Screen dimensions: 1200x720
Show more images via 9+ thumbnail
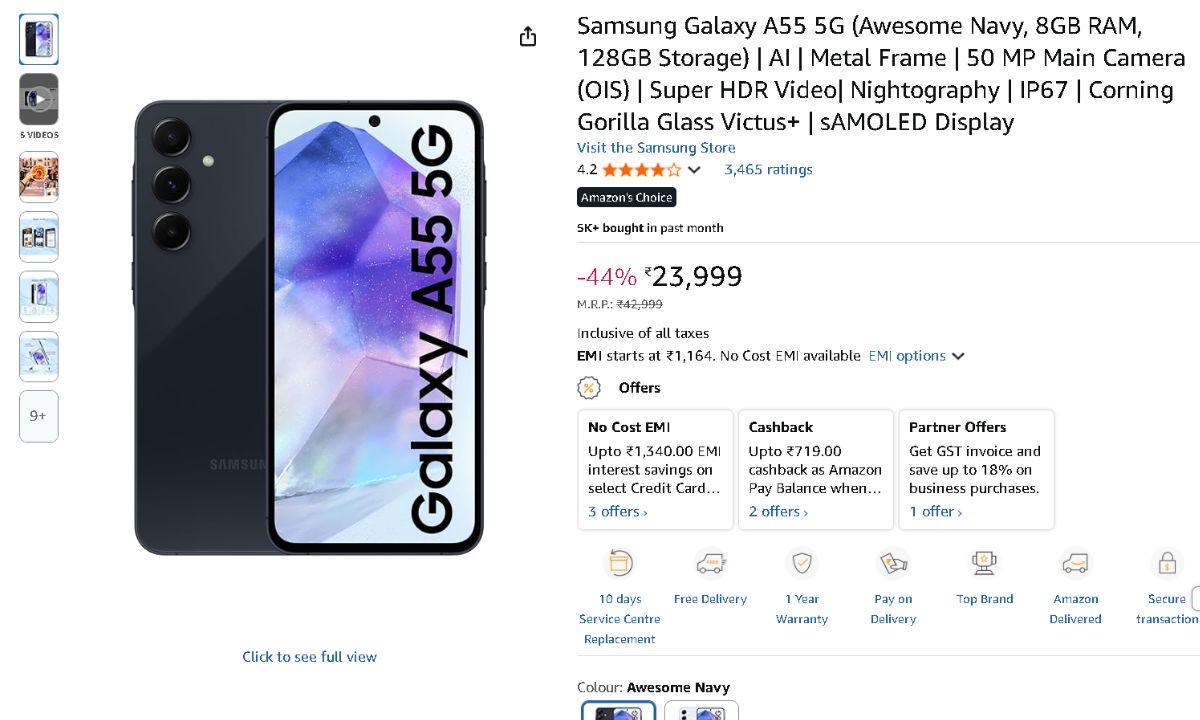click(x=39, y=416)
